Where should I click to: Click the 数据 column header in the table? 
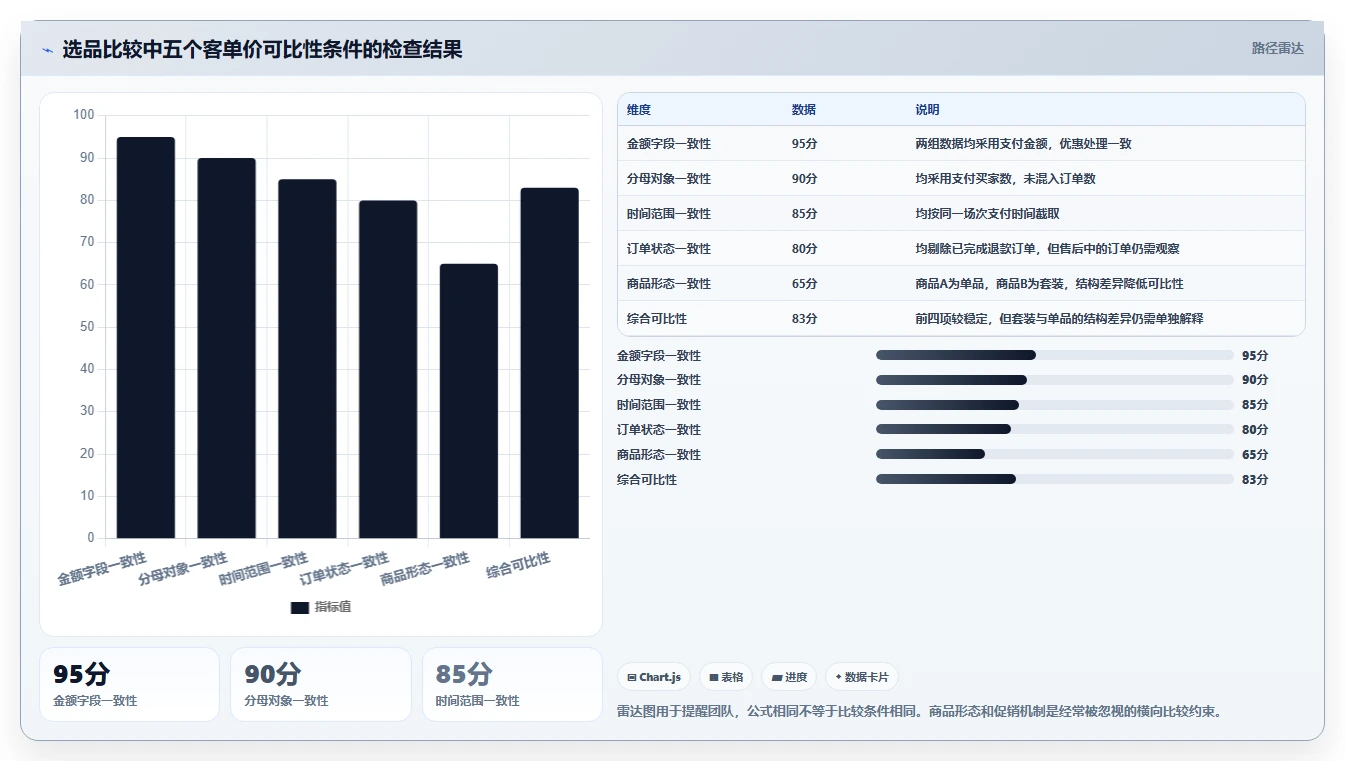(803, 110)
